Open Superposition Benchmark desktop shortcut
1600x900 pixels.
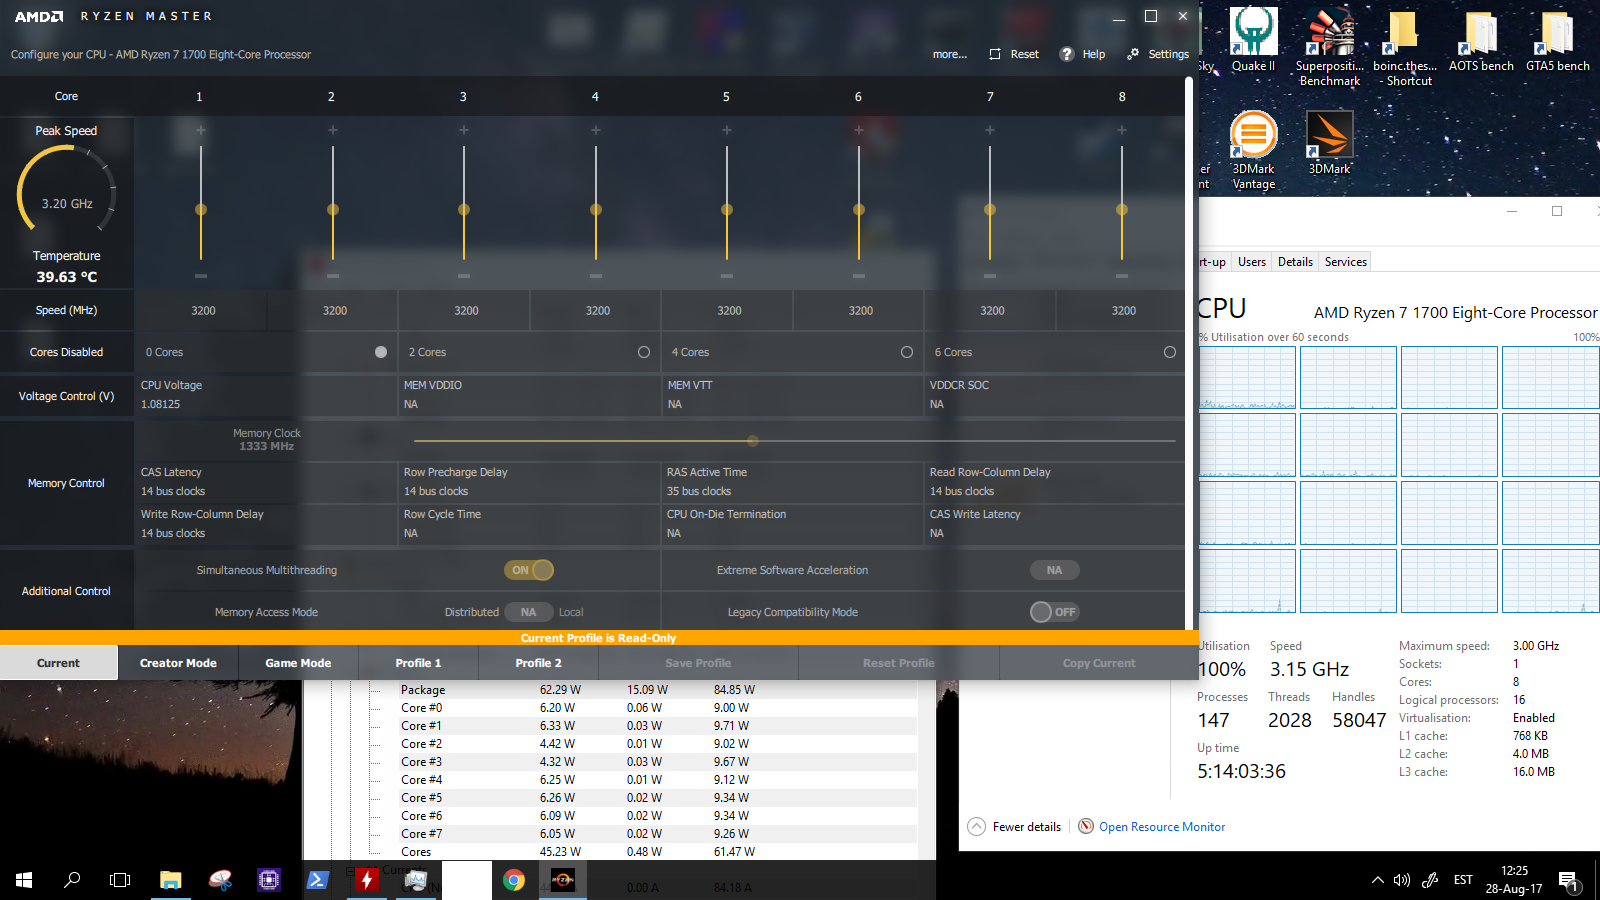tap(1330, 47)
